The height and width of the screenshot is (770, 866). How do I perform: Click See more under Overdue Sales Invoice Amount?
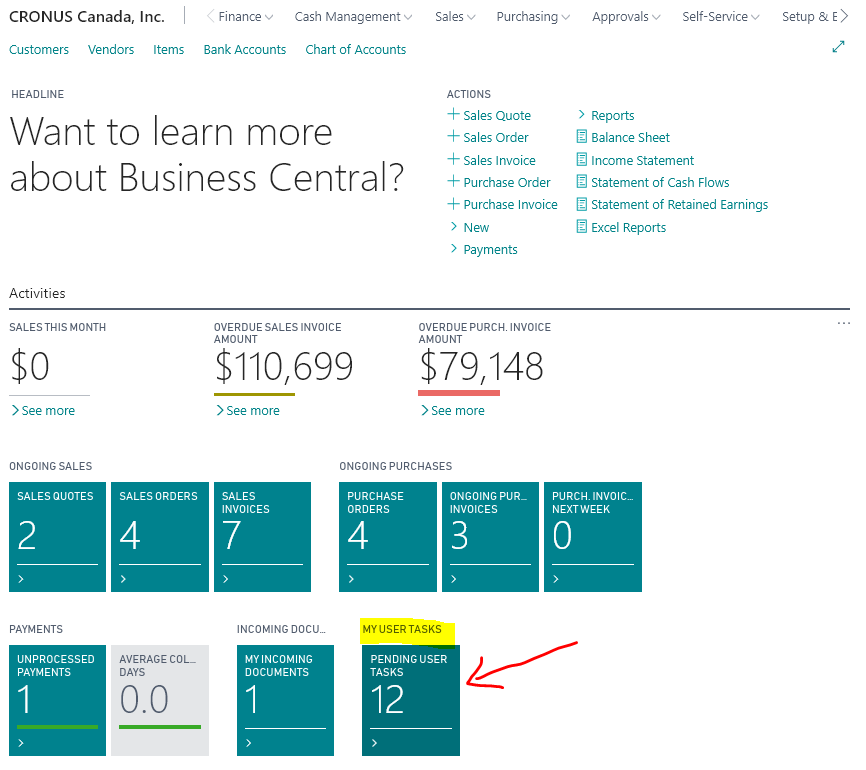tap(248, 410)
